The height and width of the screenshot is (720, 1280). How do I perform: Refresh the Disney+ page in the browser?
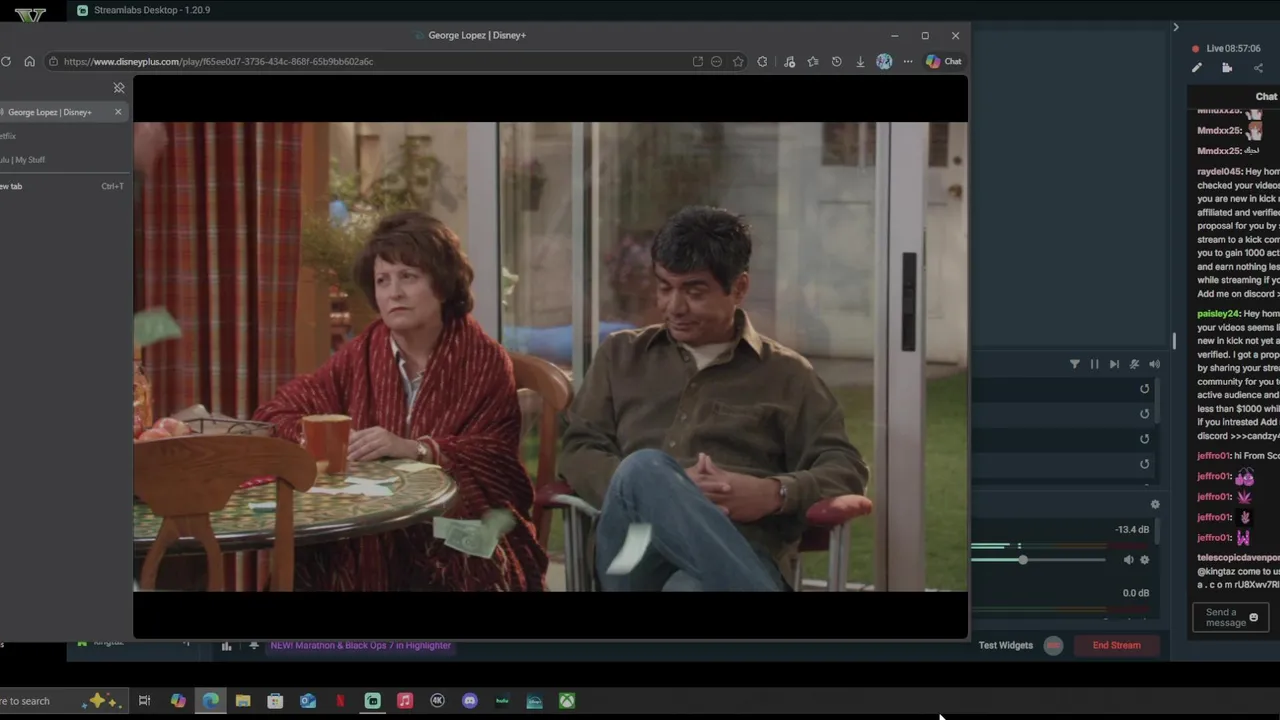(x=6, y=61)
